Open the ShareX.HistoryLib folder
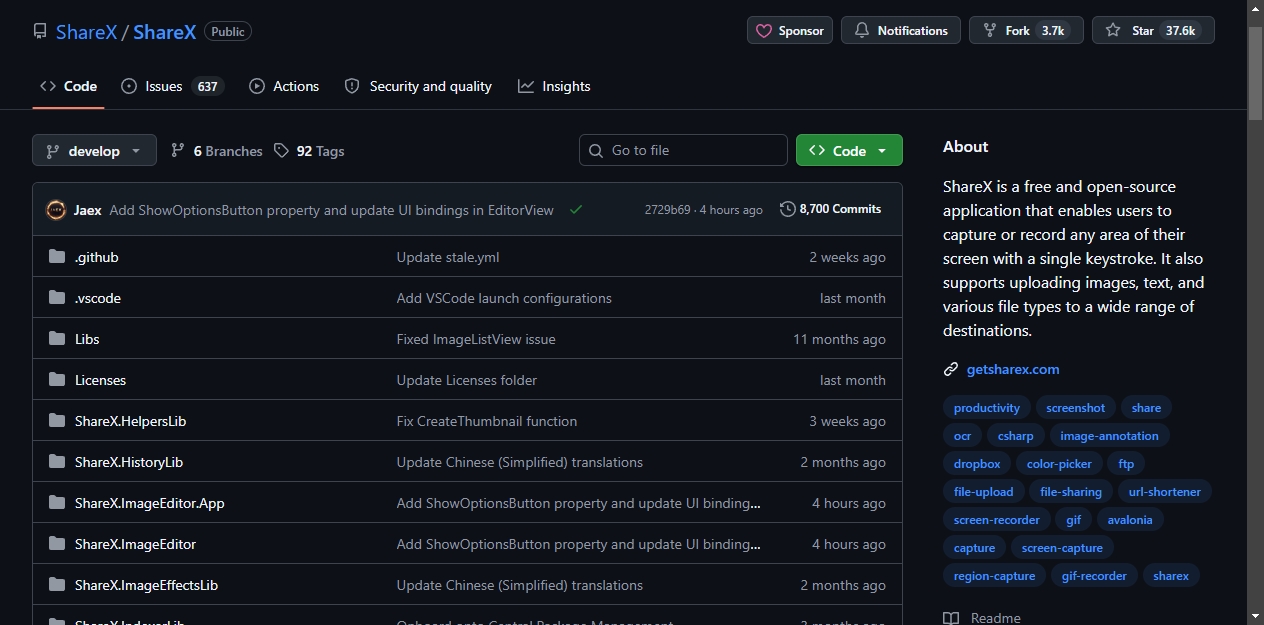Viewport: 1264px width, 625px height. click(129, 462)
